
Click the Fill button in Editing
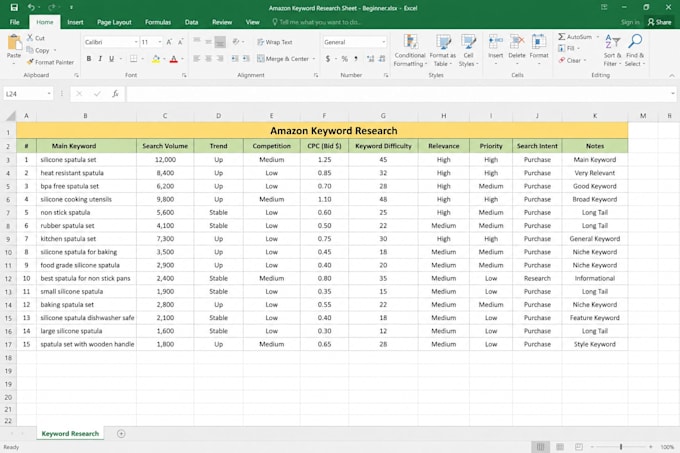coord(567,49)
